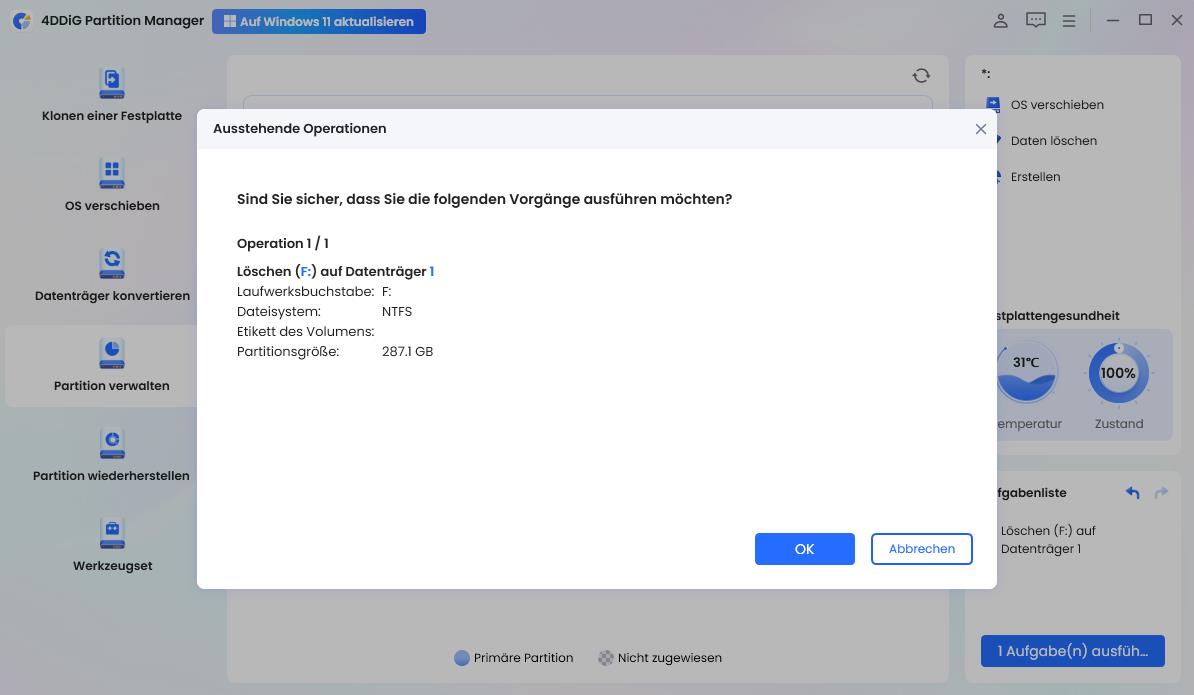Click the 287.1 GB partition size value
This screenshot has width=1194, height=695.
coord(407,352)
